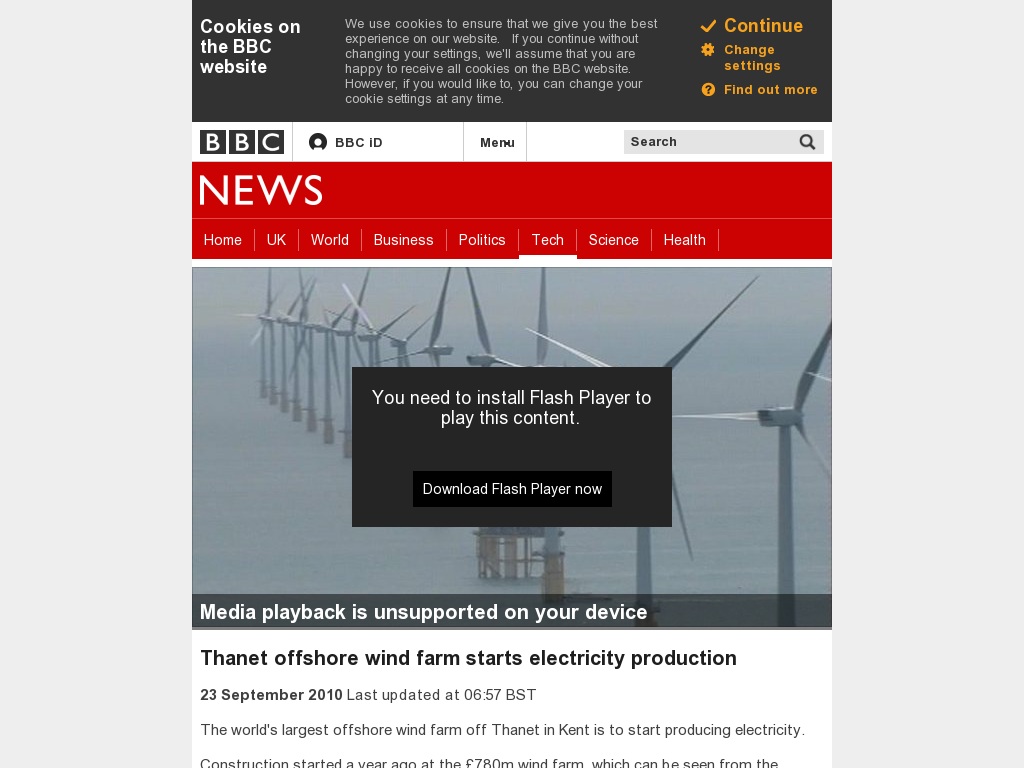Select Business in the navigation bar
1024x768 pixels.
tap(404, 240)
